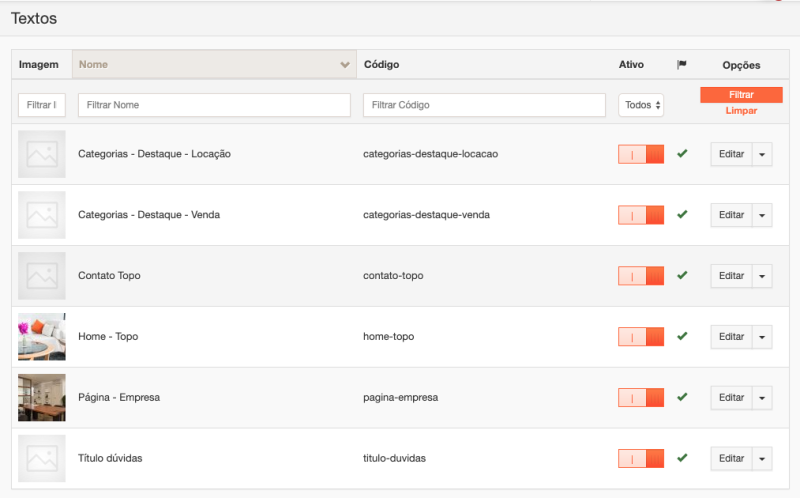Screen dimensions: 800x498
Task: Click green checkmark in Página - Empresa row
Action: pos(682,397)
